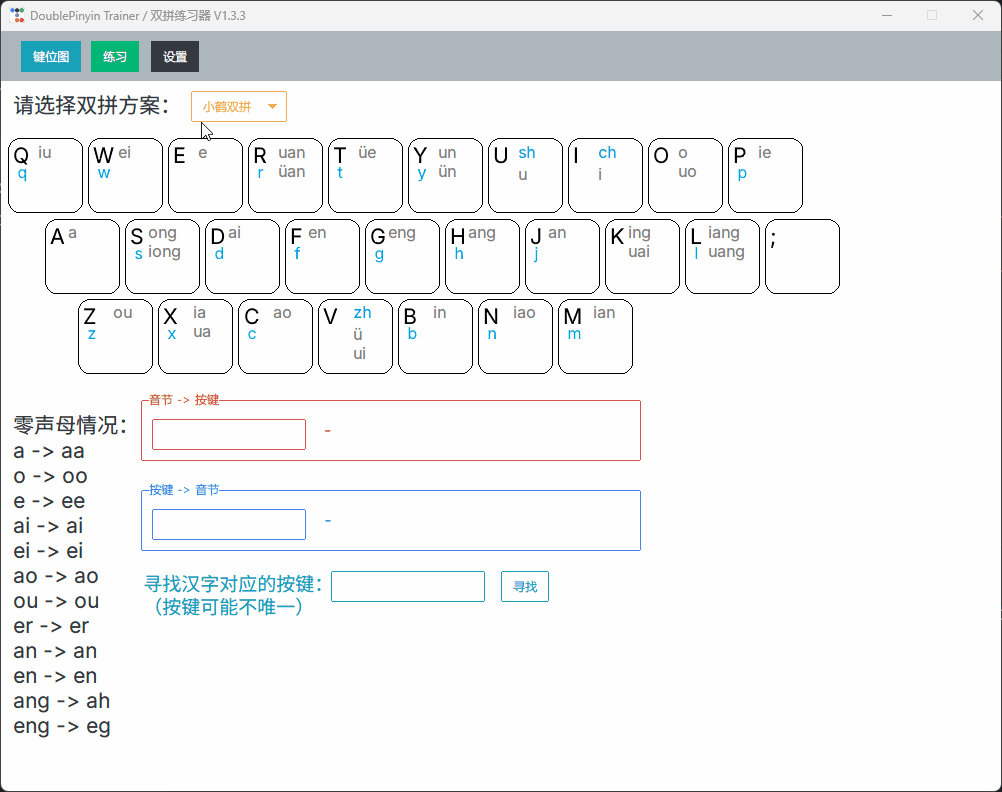This screenshot has width=1002, height=792.
Task: Click the 'eng -> eg' rule text
Action: pos(62,727)
